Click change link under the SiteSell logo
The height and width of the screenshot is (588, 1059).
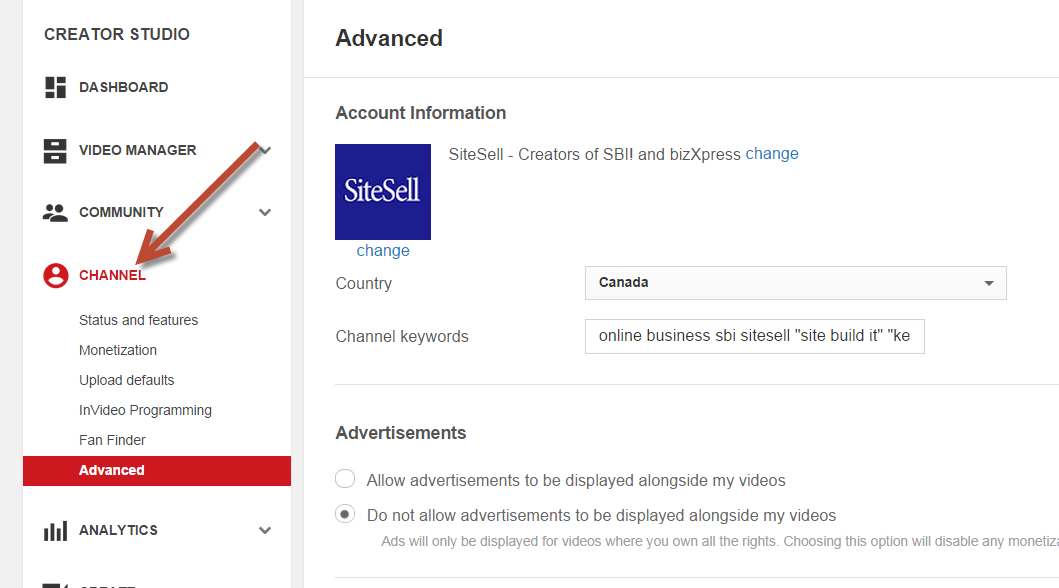pyautogui.click(x=383, y=250)
